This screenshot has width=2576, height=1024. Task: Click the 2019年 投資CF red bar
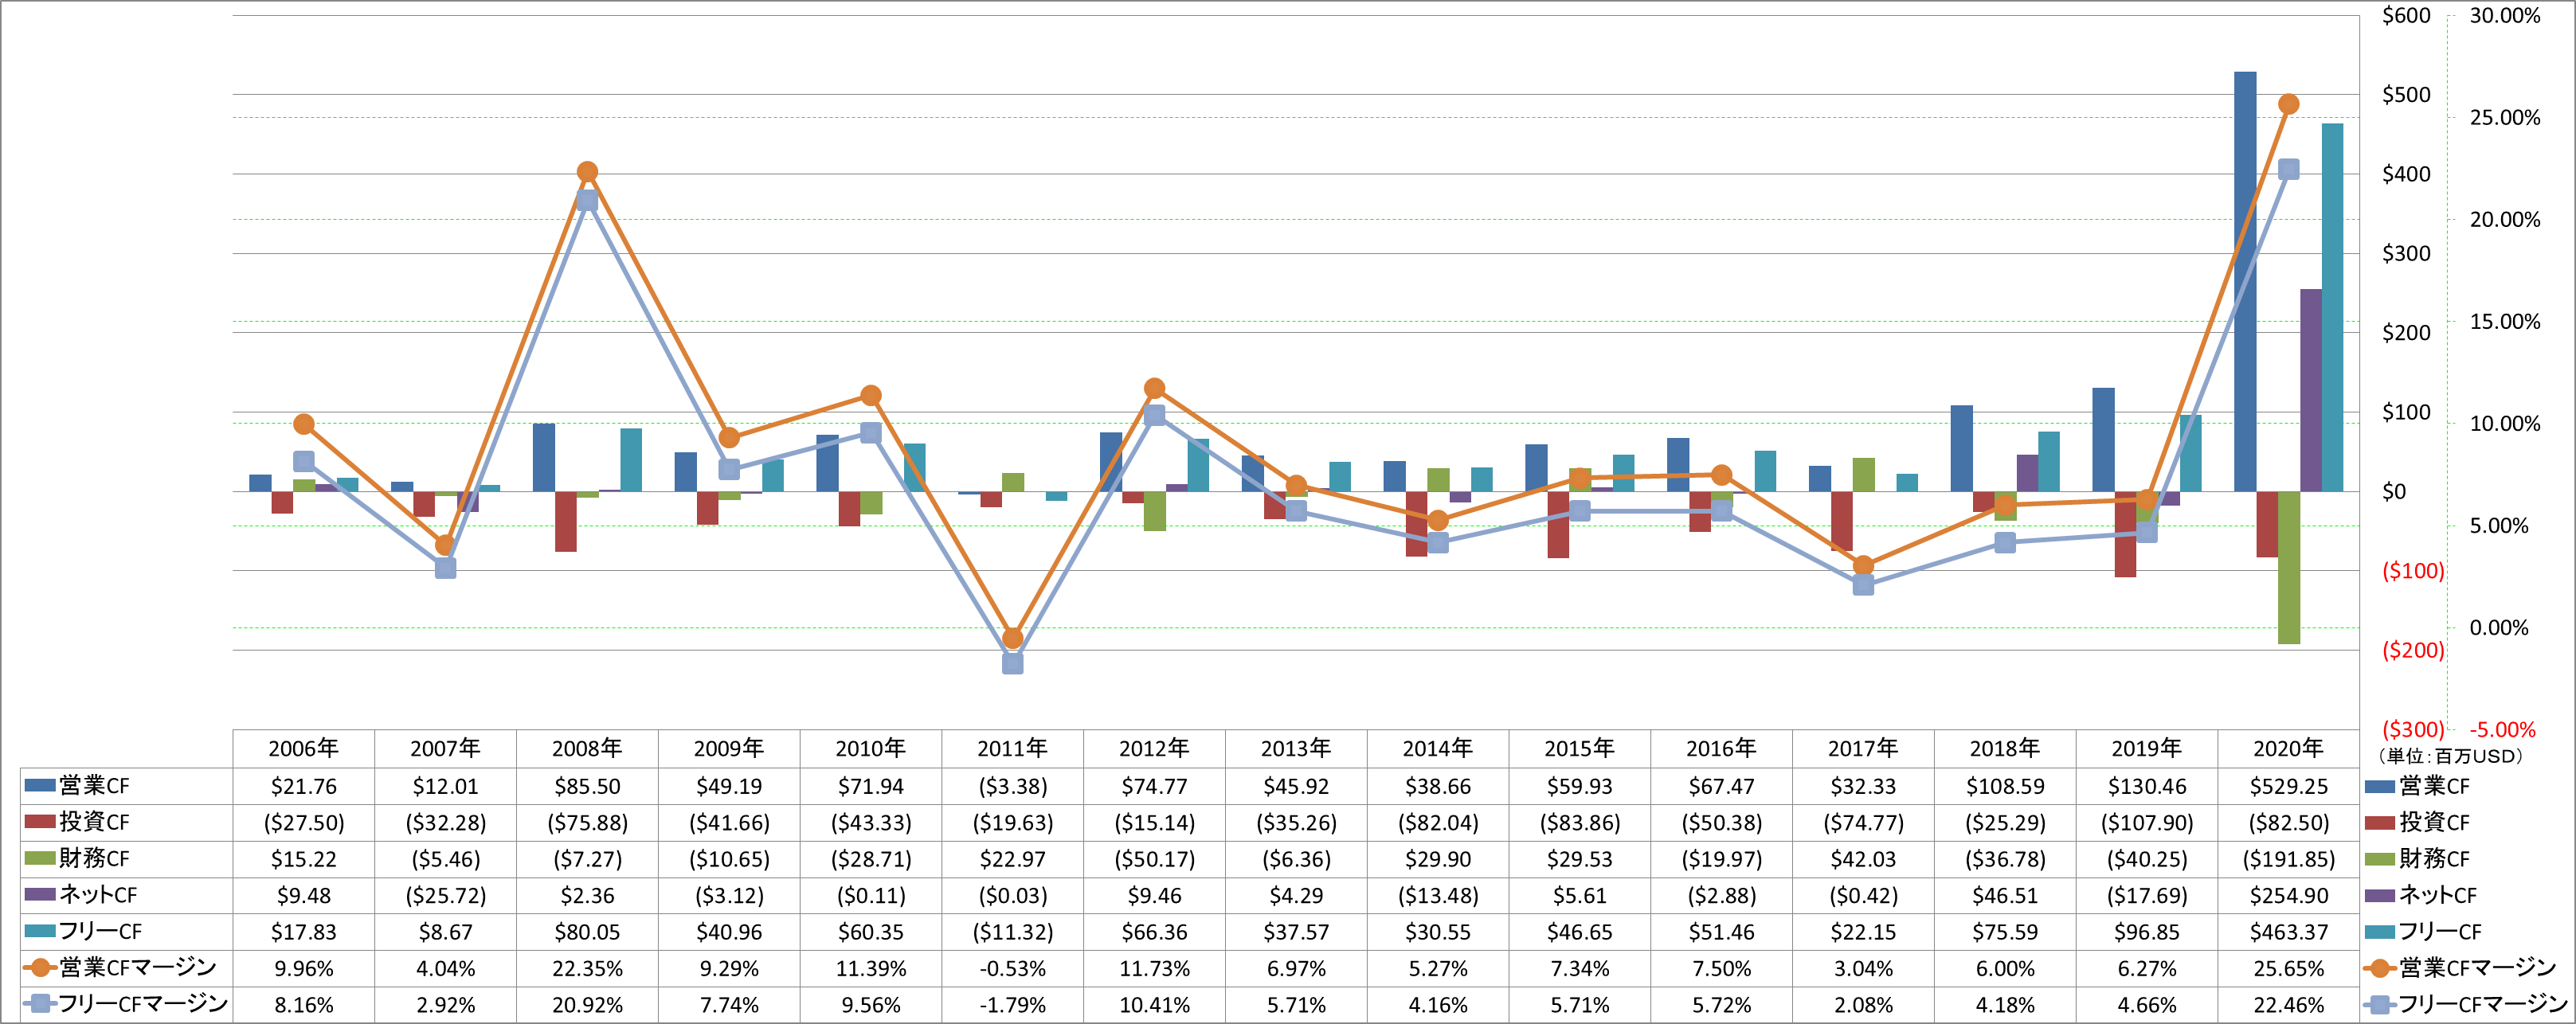coord(2125,534)
